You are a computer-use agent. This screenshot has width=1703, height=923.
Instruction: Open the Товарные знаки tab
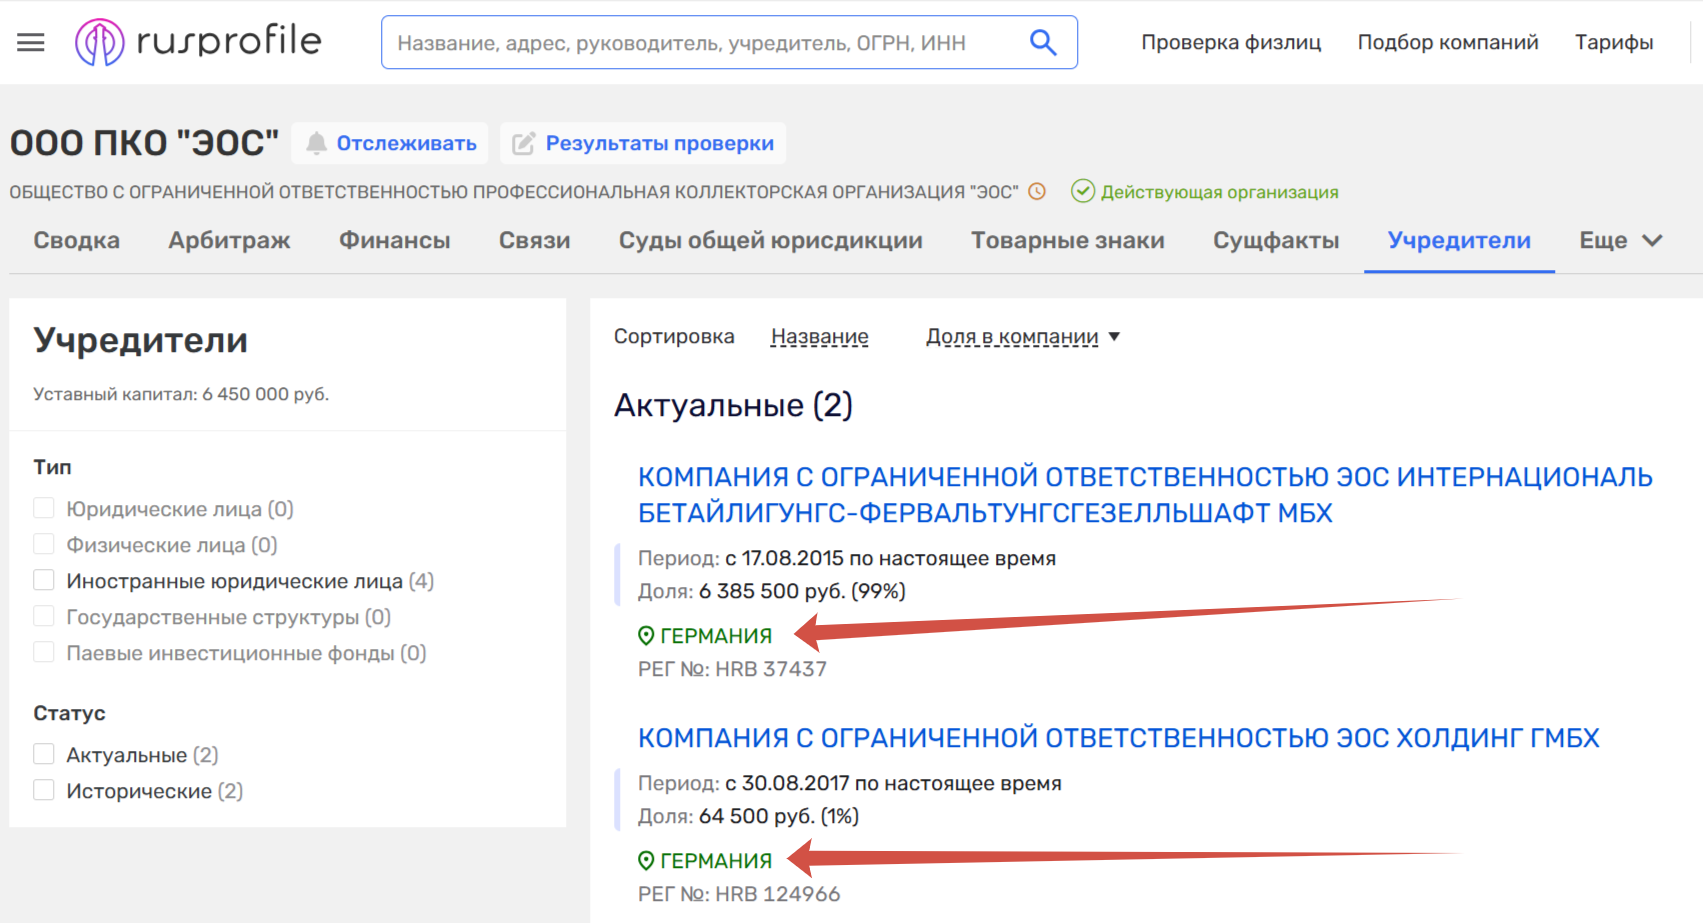click(x=1067, y=240)
